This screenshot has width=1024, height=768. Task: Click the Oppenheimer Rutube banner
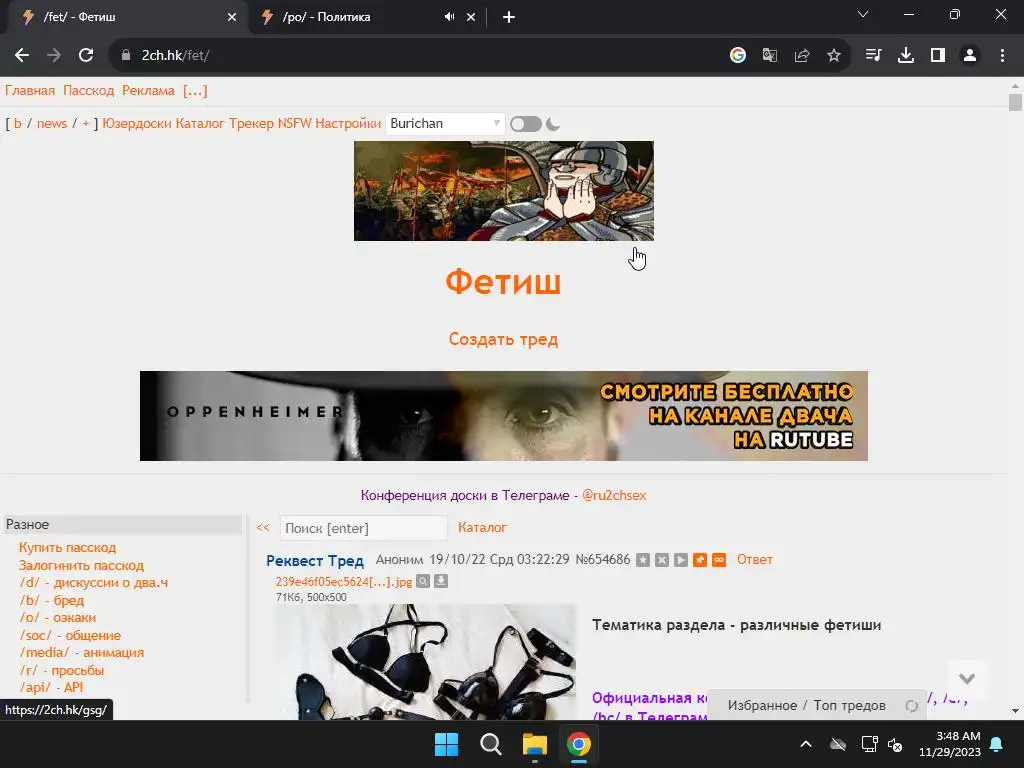point(504,416)
